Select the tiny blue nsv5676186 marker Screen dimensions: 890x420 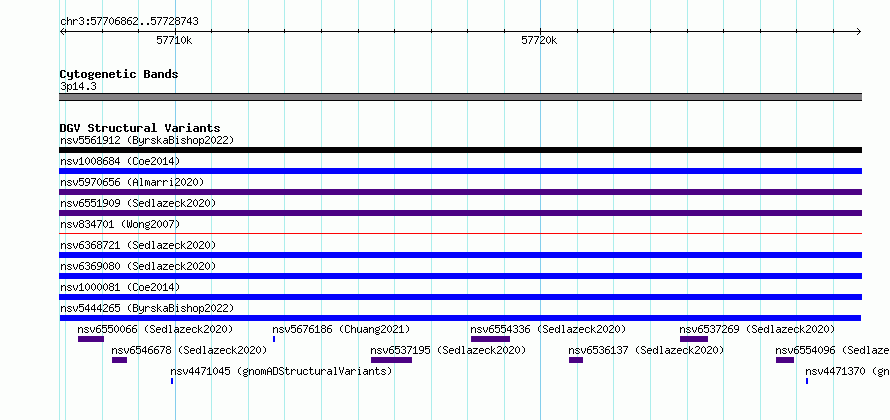click(x=274, y=339)
